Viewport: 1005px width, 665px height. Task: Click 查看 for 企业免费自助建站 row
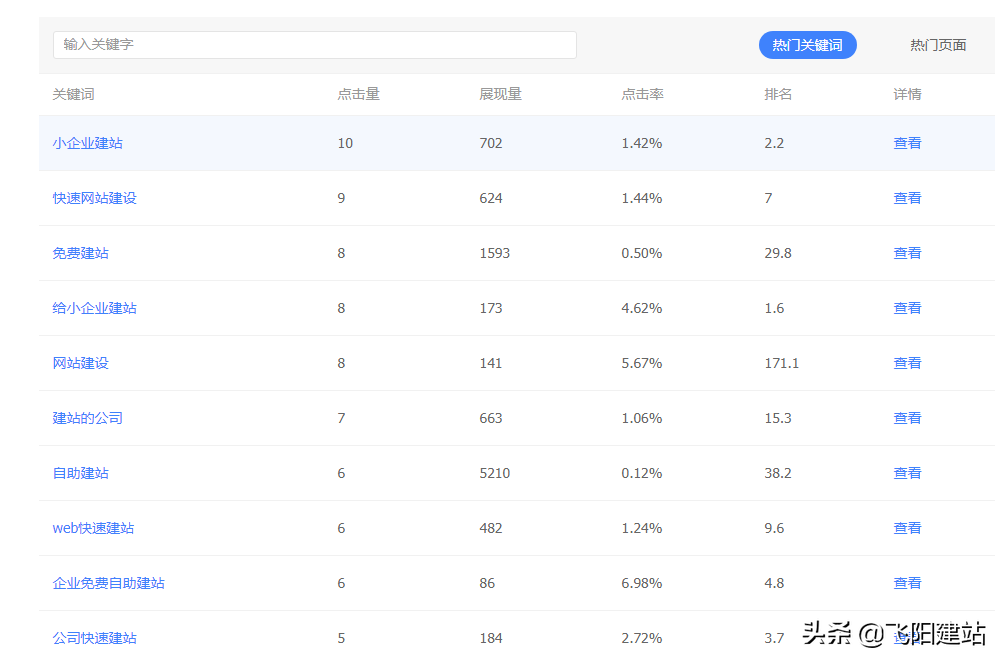click(x=908, y=583)
